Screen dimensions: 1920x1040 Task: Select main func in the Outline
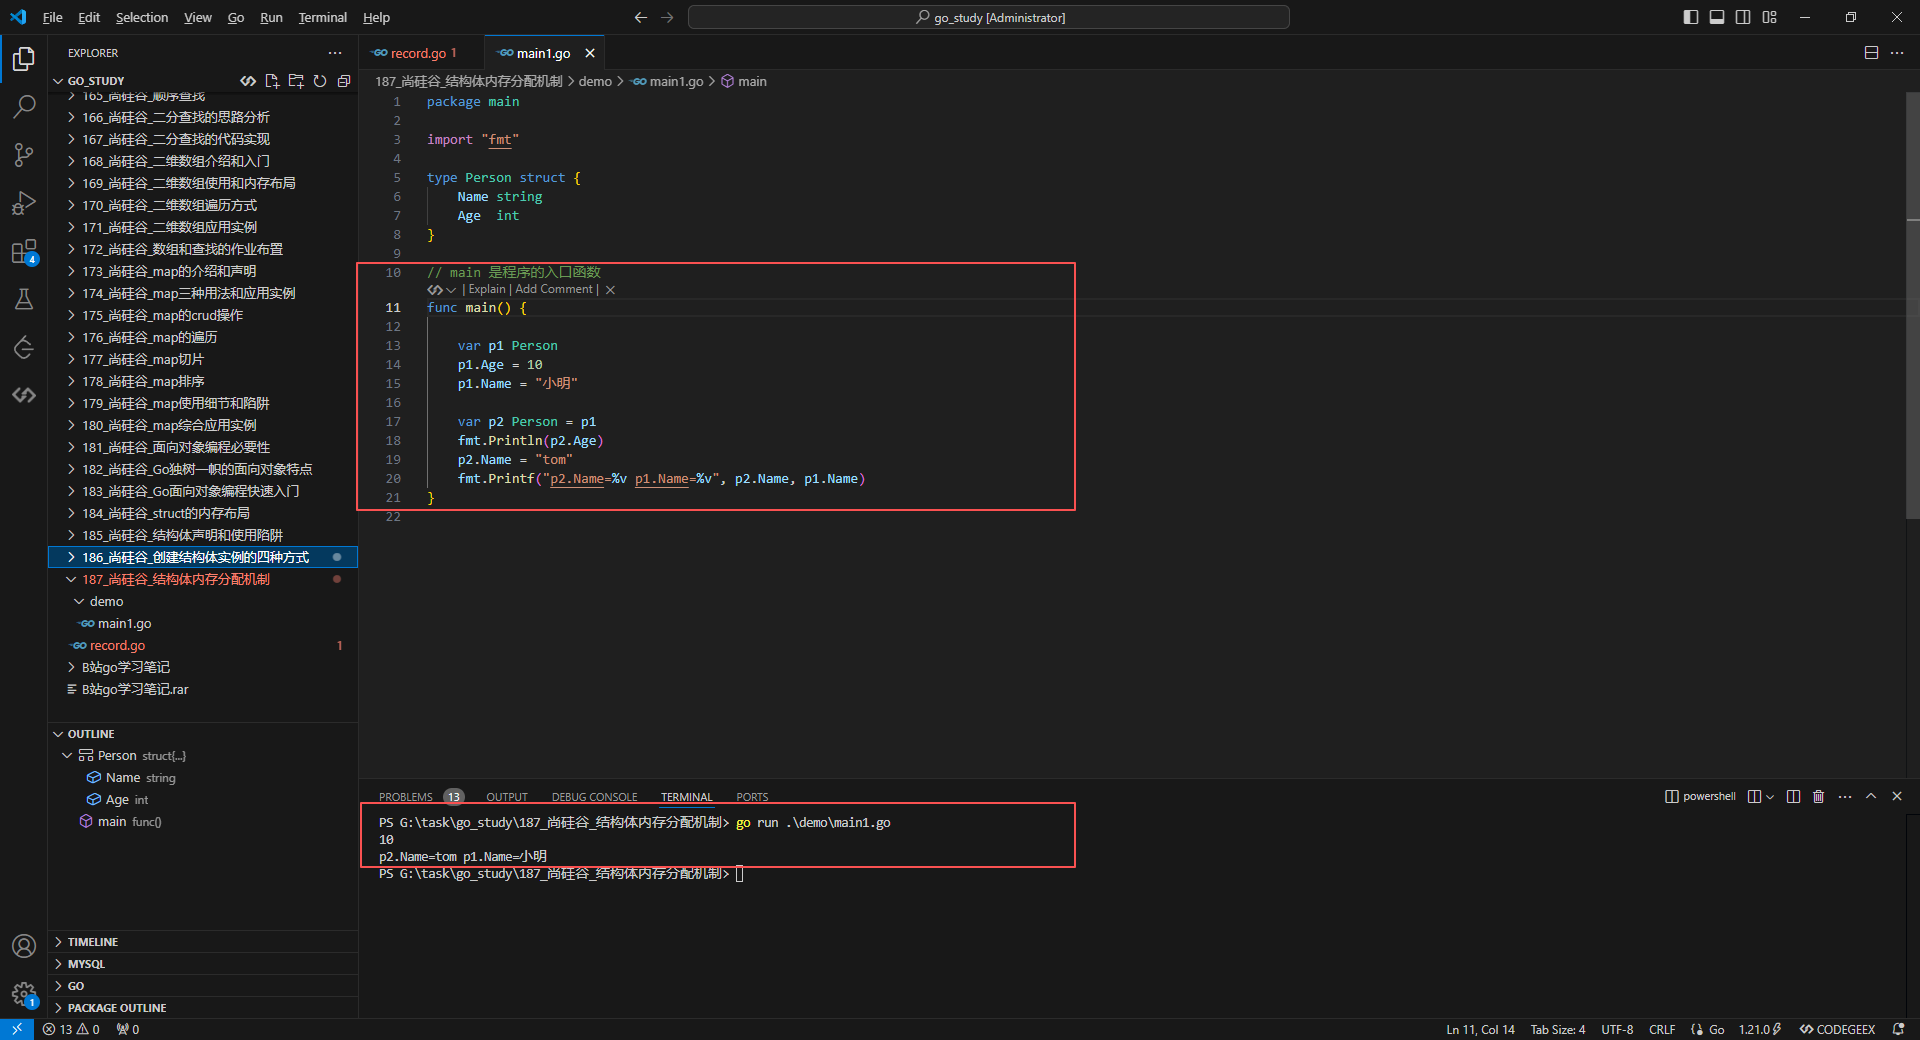tap(203, 822)
